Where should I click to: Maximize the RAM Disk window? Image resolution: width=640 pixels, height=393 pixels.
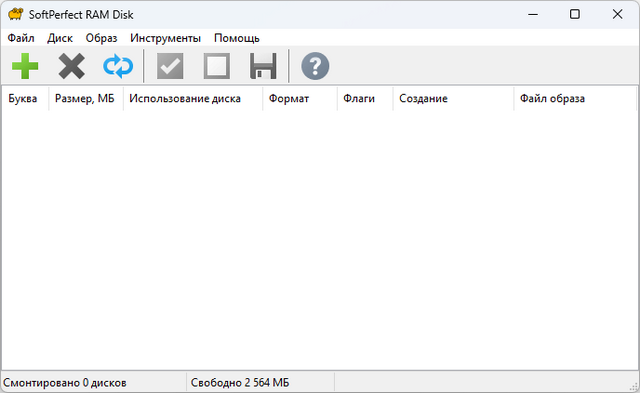click(x=575, y=14)
